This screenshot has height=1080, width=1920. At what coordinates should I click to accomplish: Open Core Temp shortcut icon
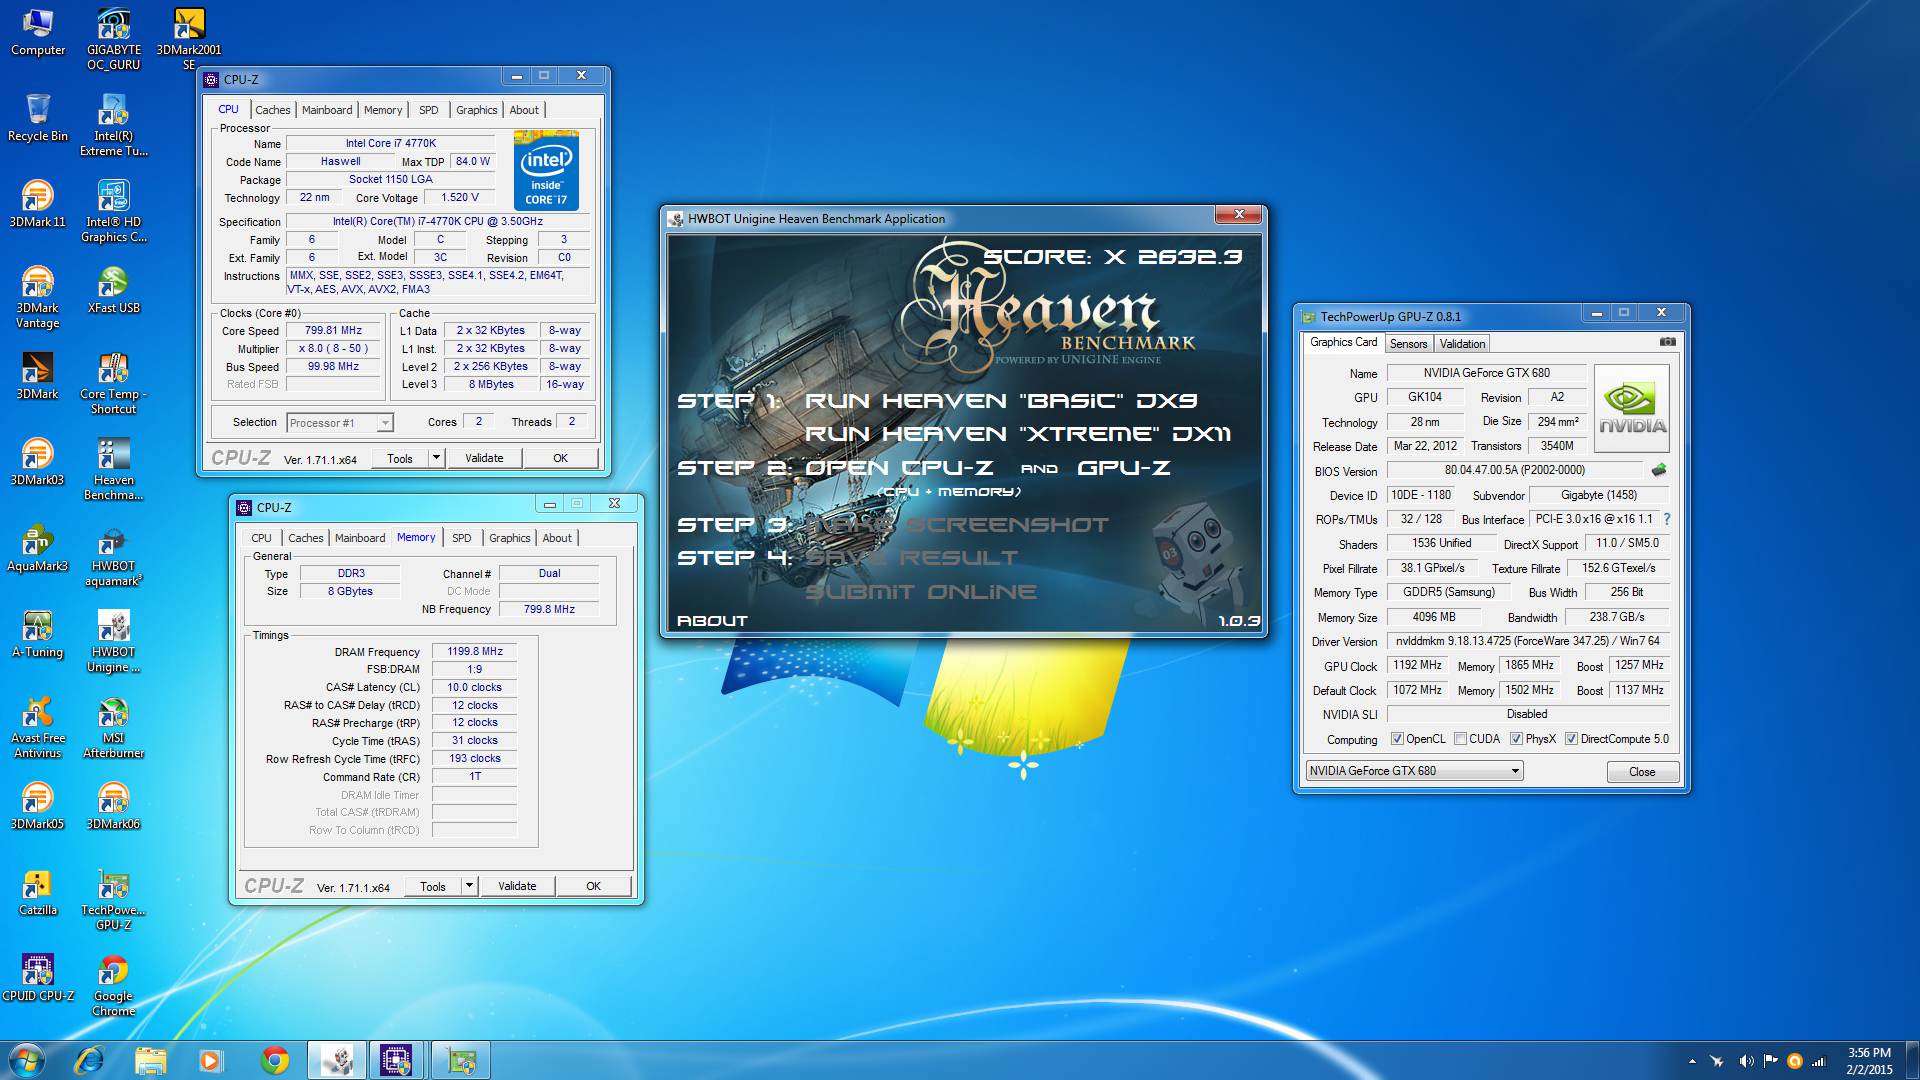[x=113, y=384]
